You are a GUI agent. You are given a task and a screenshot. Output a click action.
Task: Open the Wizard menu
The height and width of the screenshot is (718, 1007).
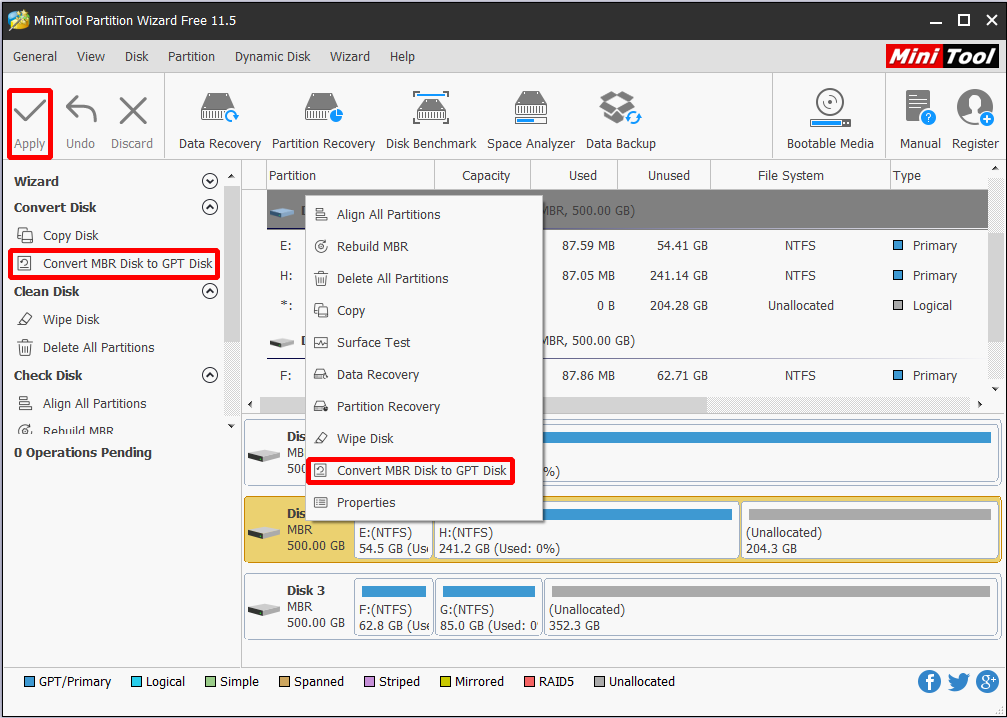[349, 57]
